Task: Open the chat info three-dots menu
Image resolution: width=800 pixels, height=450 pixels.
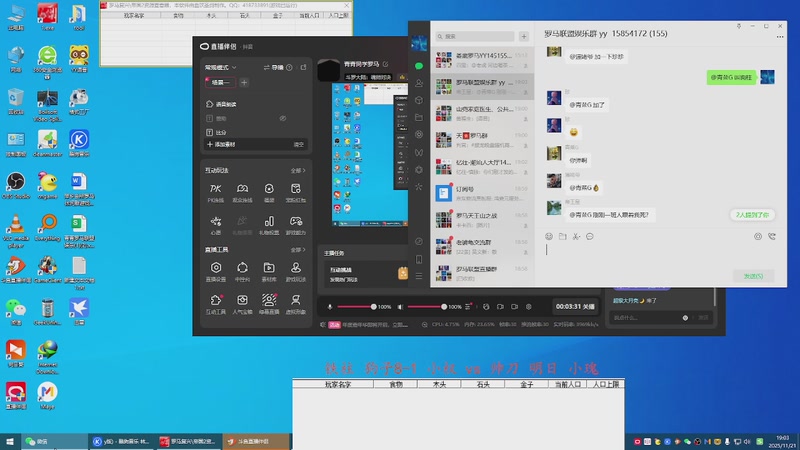Action: coord(780,37)
